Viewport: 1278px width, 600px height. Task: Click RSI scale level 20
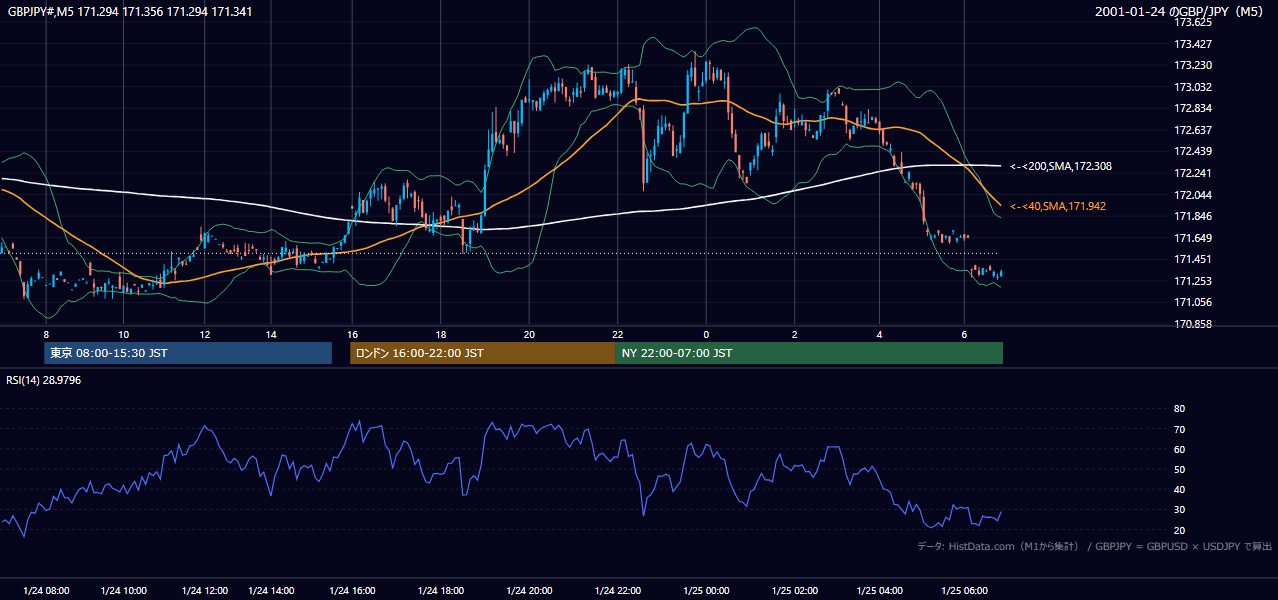point(1179,530)
